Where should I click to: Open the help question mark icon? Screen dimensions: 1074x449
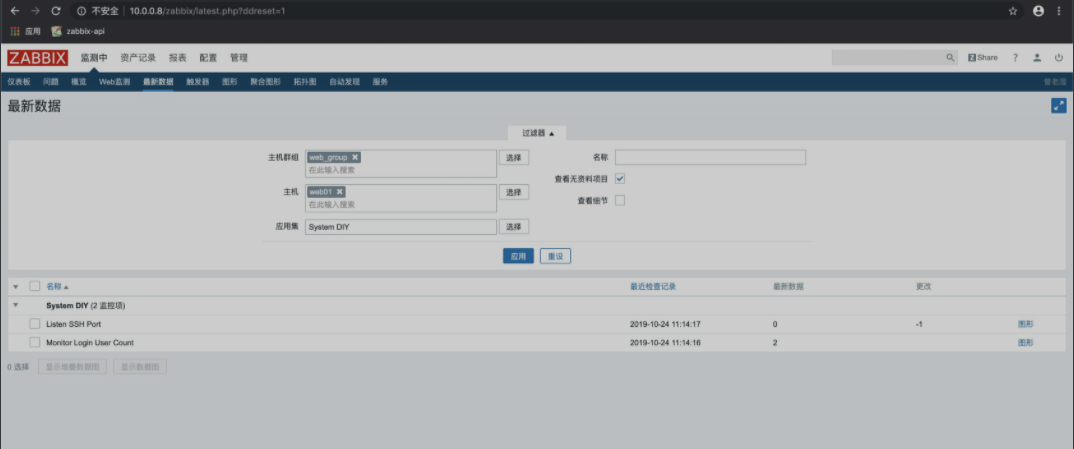tap(1016, 58)
